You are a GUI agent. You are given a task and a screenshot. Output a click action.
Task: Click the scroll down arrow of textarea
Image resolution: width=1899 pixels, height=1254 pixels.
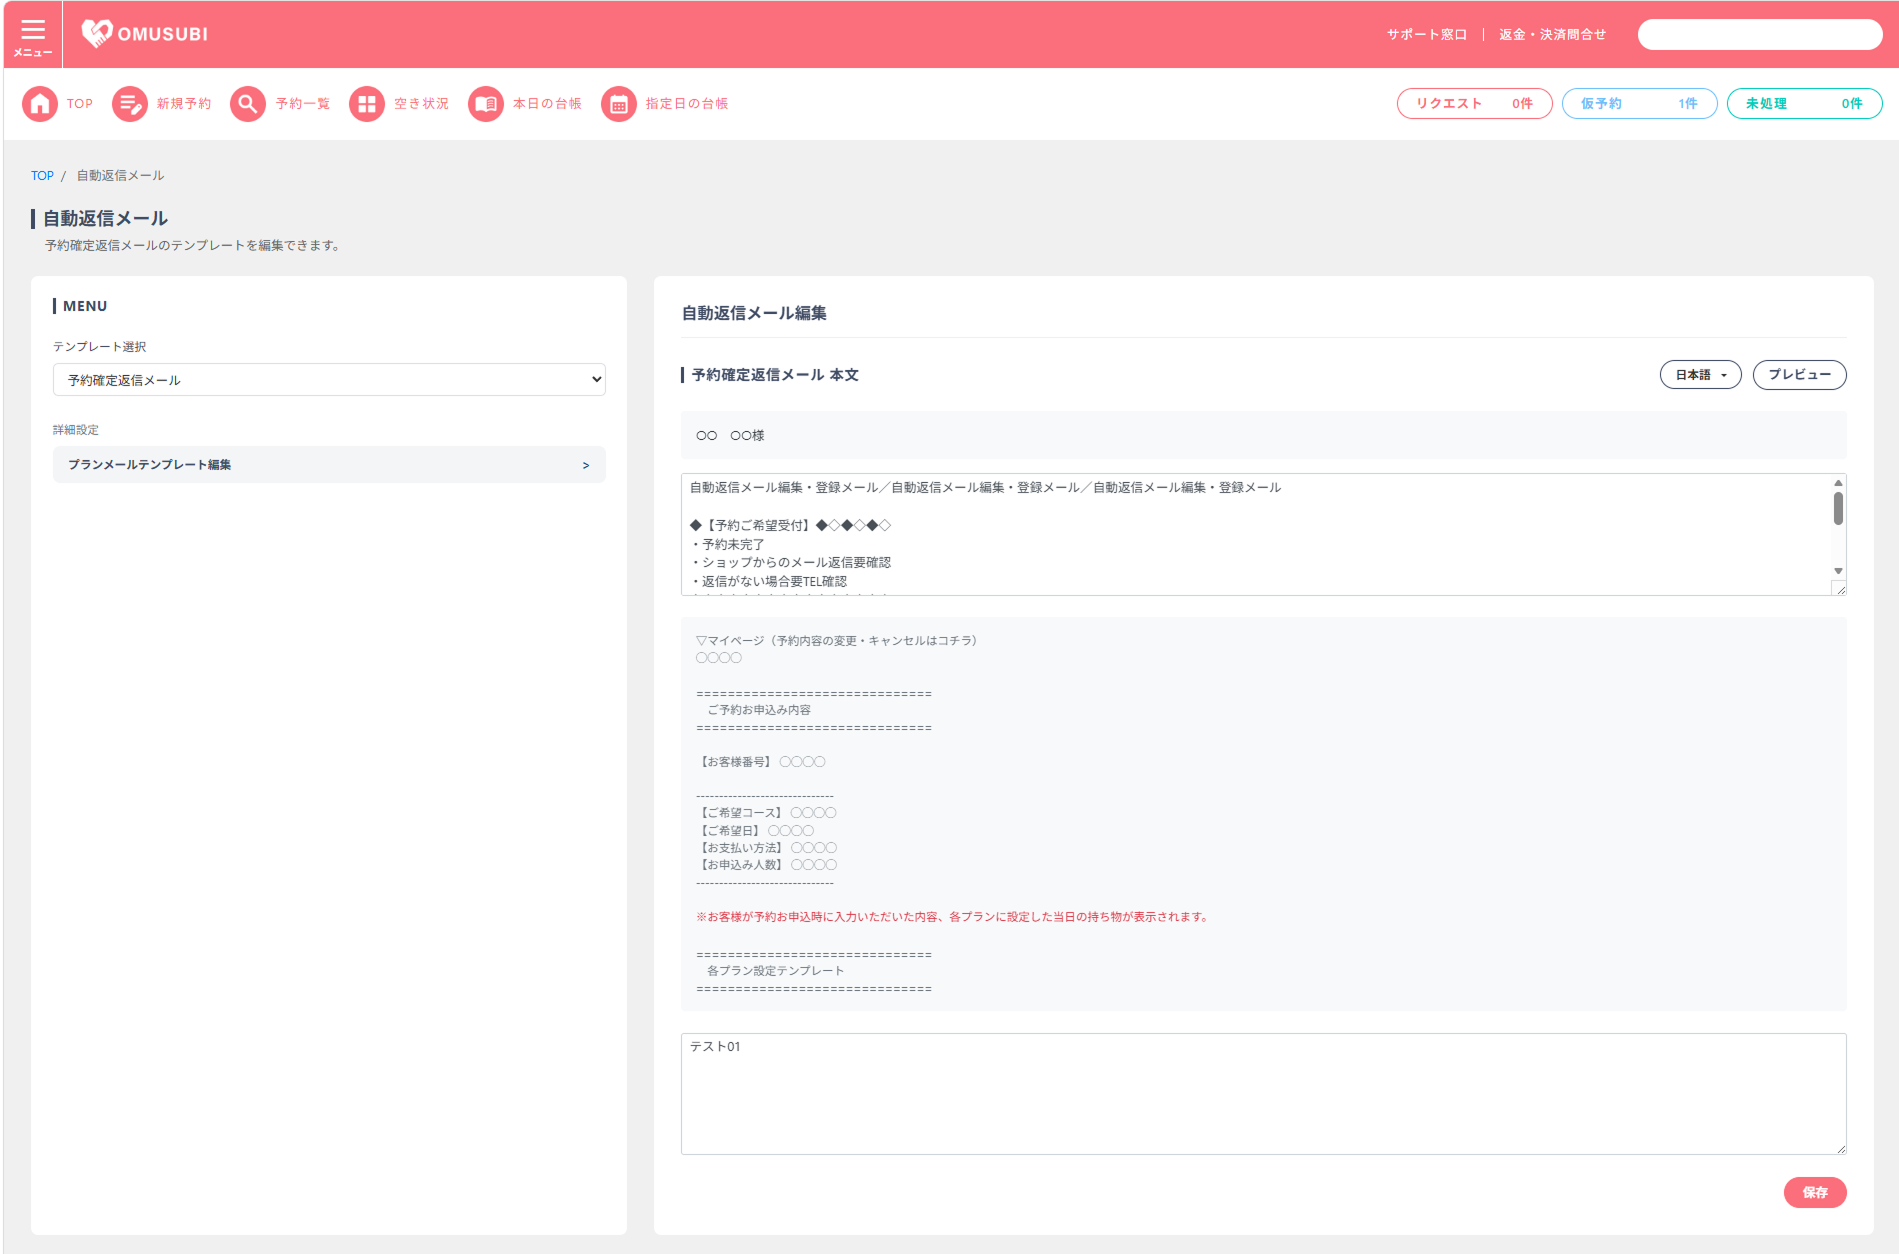[x=1838, y=571]
